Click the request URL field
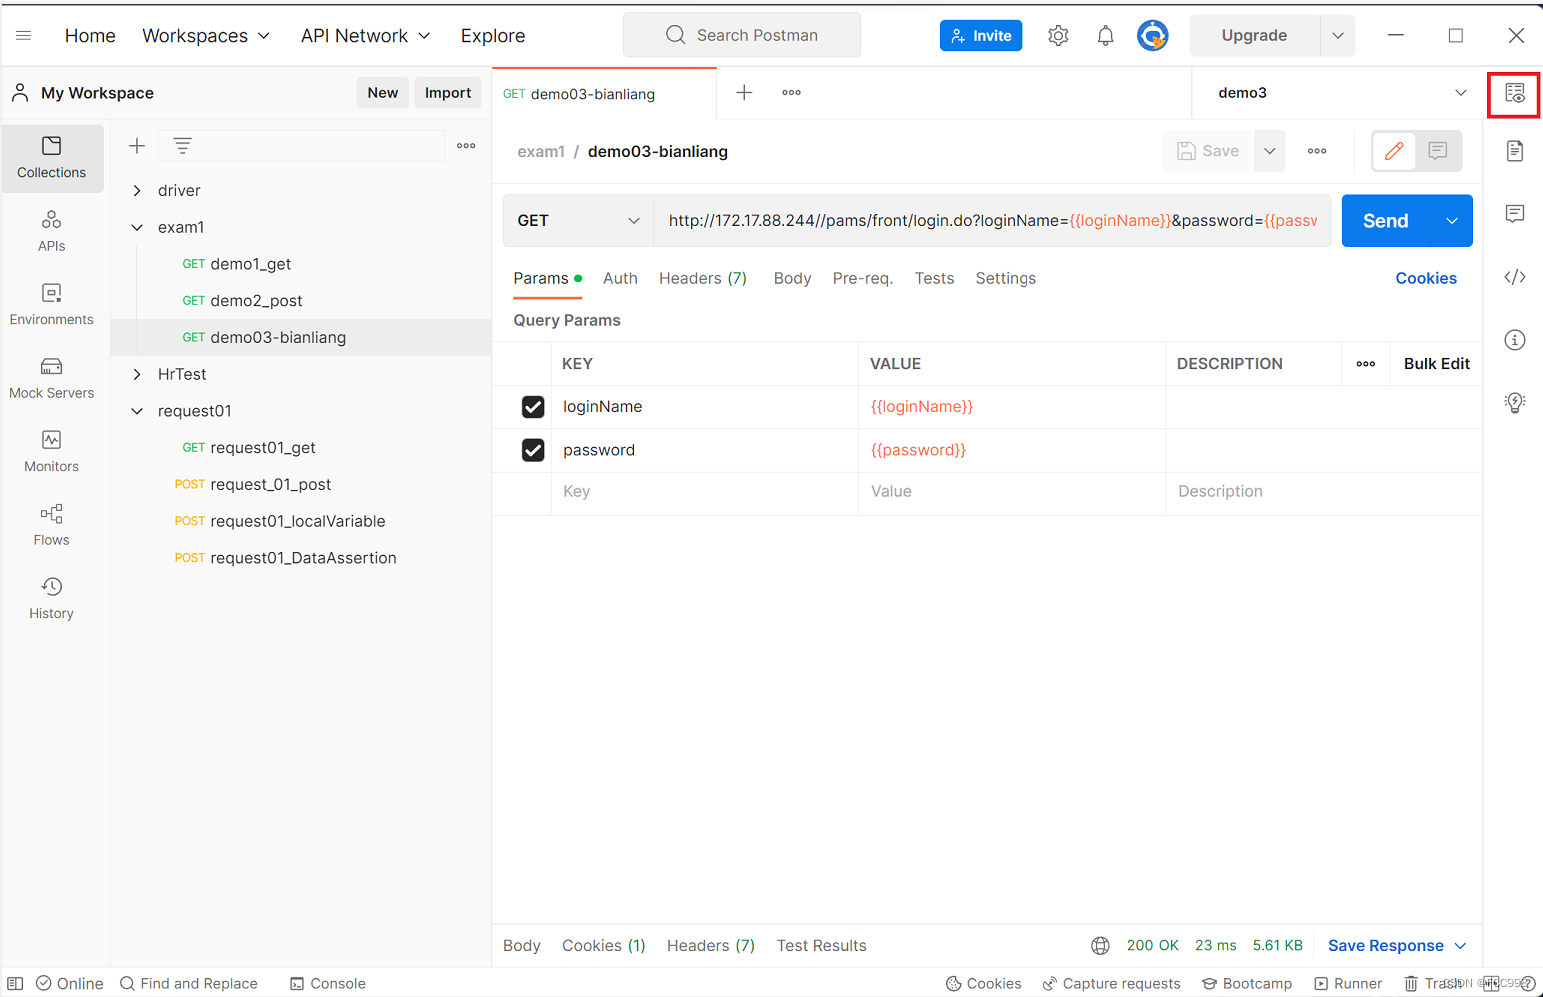The height and width of the screenshot is (997, 1543). [992, 221]
